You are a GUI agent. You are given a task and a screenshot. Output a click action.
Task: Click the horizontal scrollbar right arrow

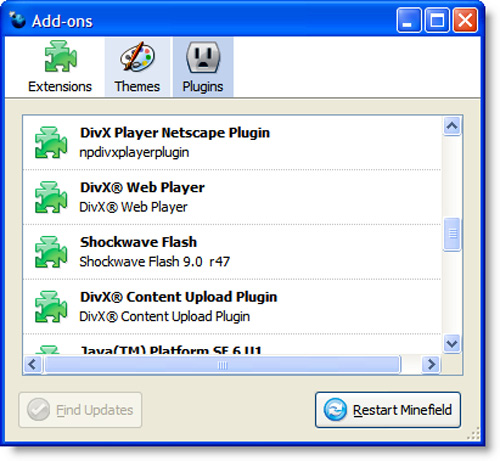[431, 364]
